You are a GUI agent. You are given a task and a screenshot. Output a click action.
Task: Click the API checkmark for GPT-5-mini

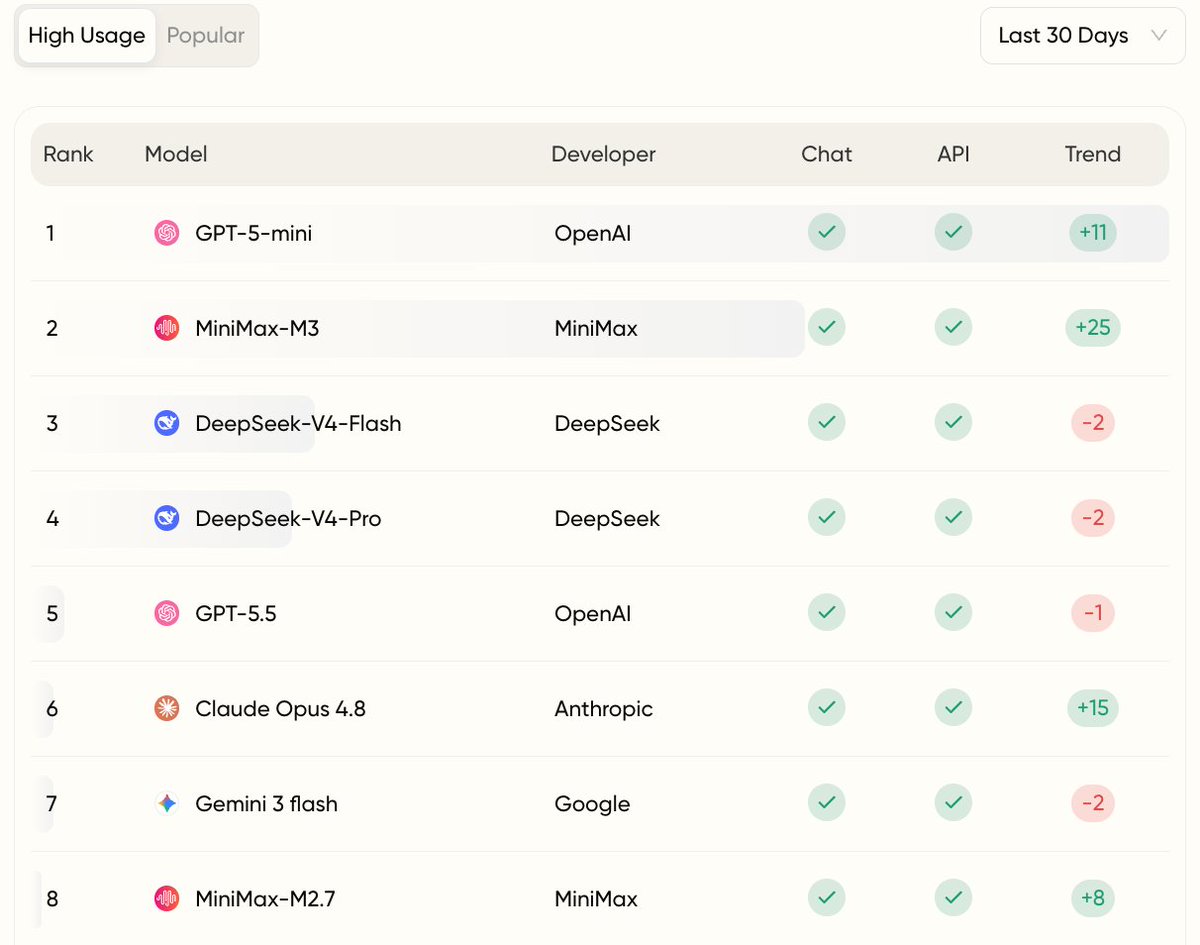pos(953,232)
